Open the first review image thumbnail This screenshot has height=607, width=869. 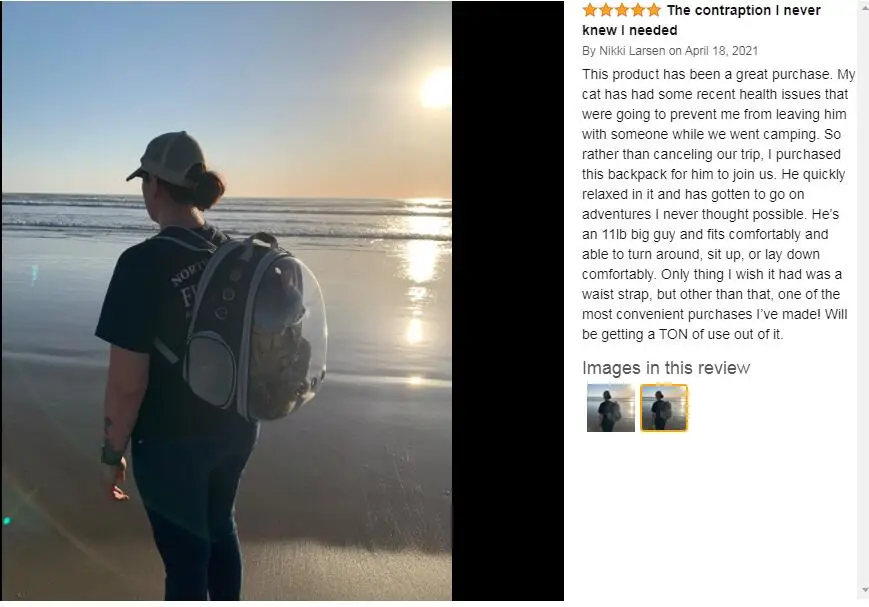tap(611, 407)
